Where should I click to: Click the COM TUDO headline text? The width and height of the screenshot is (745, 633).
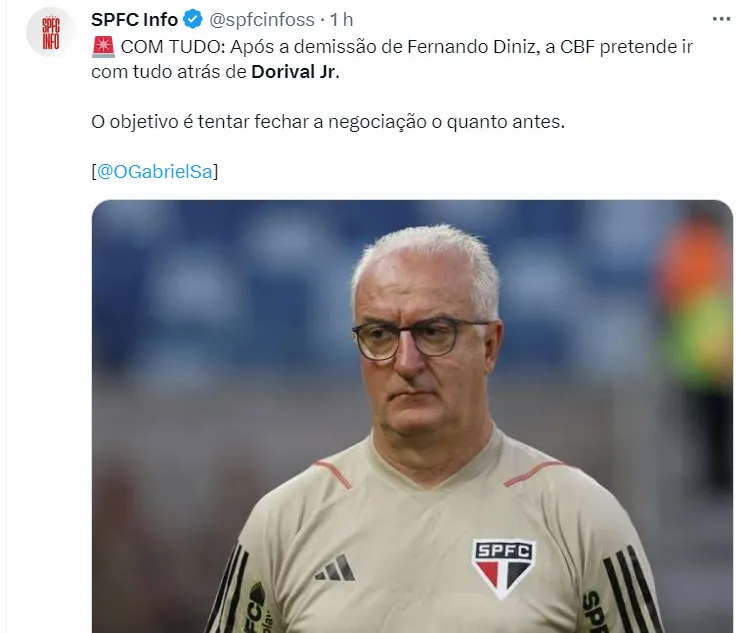tap(173, 47)
